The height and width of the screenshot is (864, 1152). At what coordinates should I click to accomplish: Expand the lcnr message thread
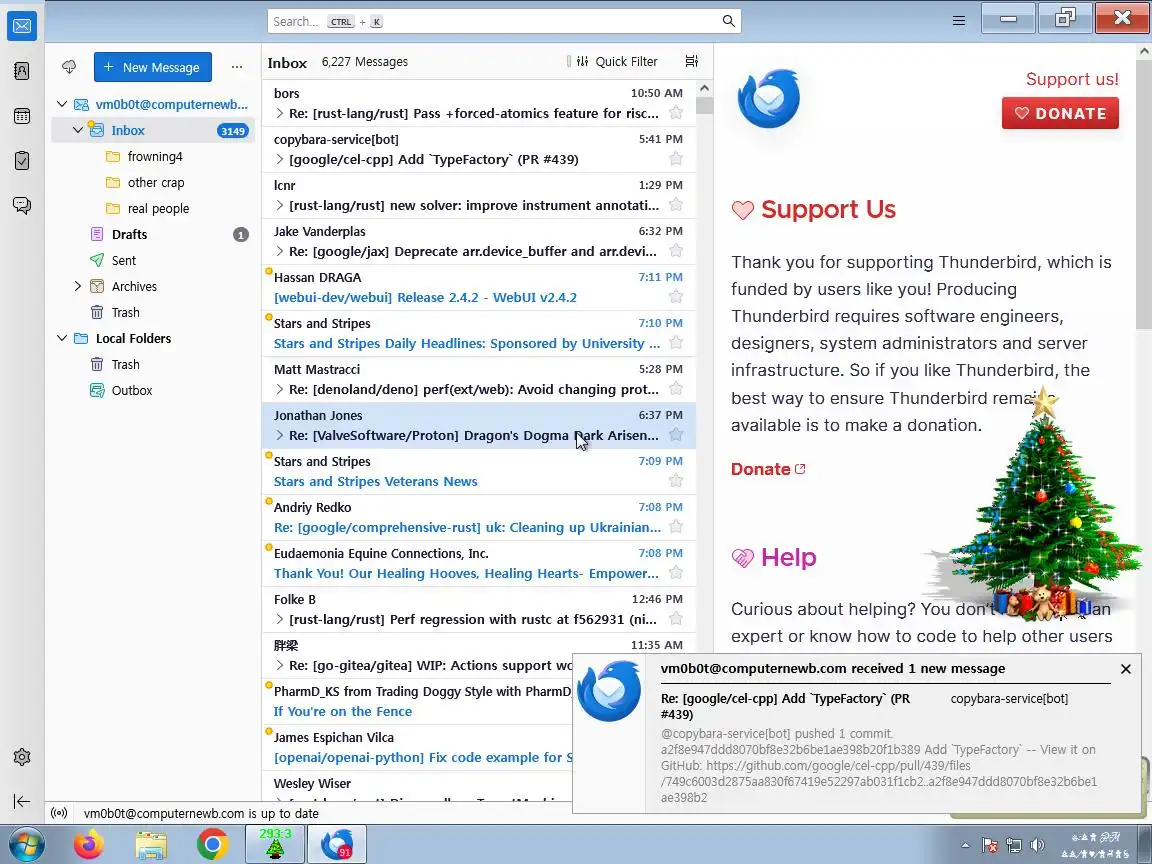click(279, 205)
